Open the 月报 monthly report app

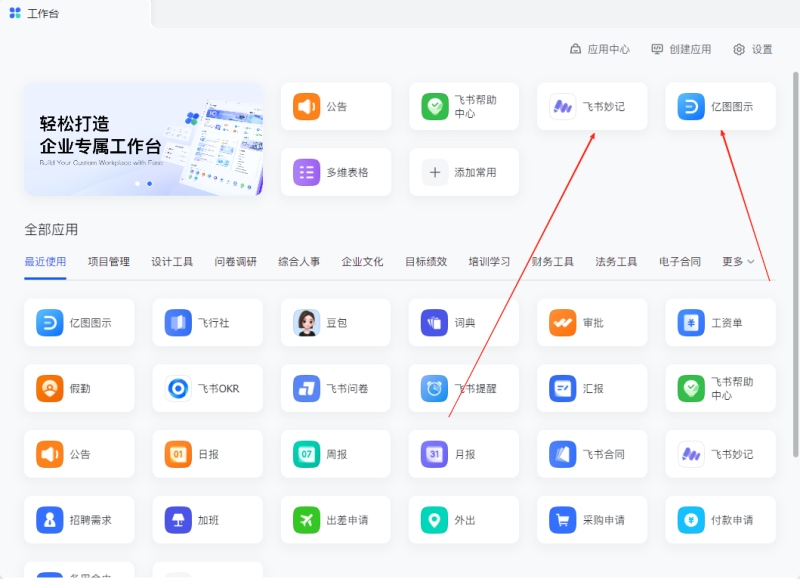463,454
